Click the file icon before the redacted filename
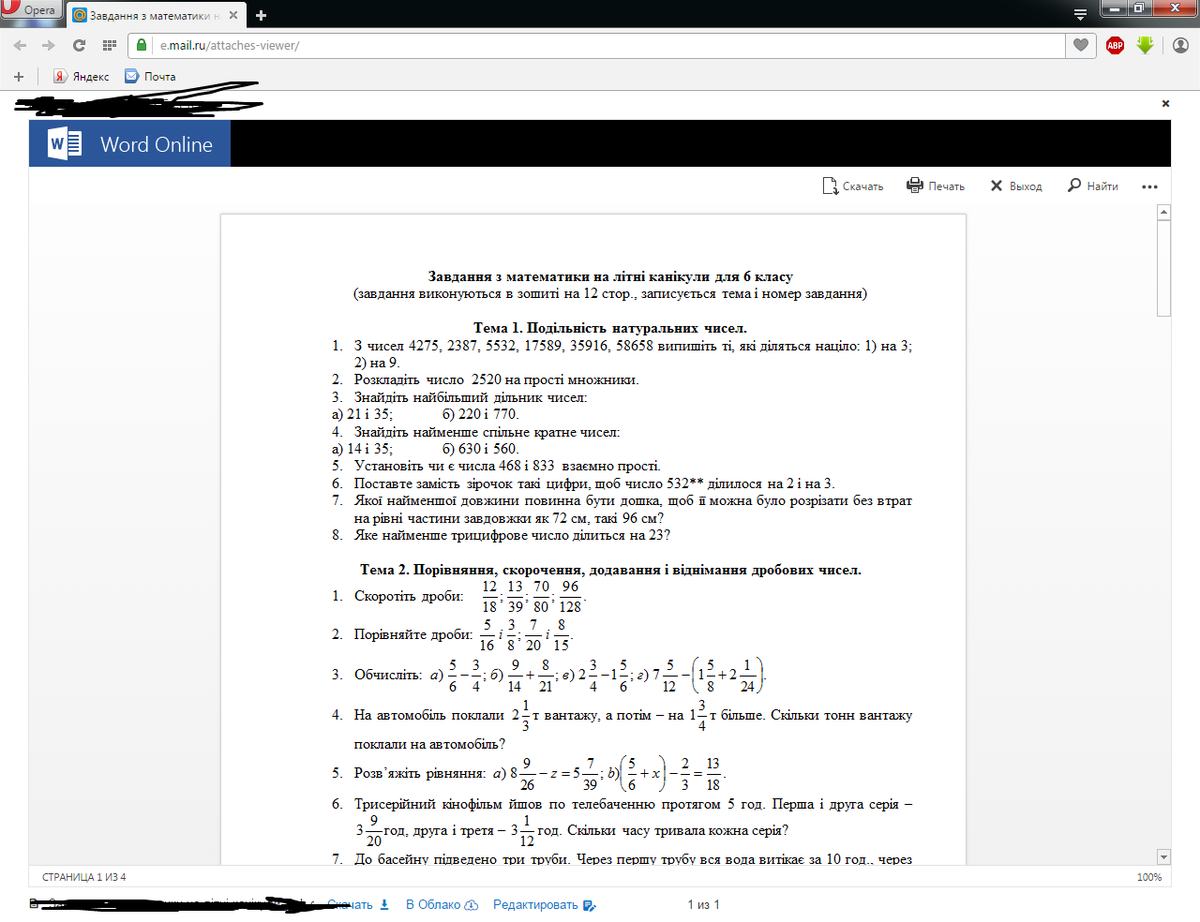Screen dimensions: 1200x922 (x=35, y=904)
